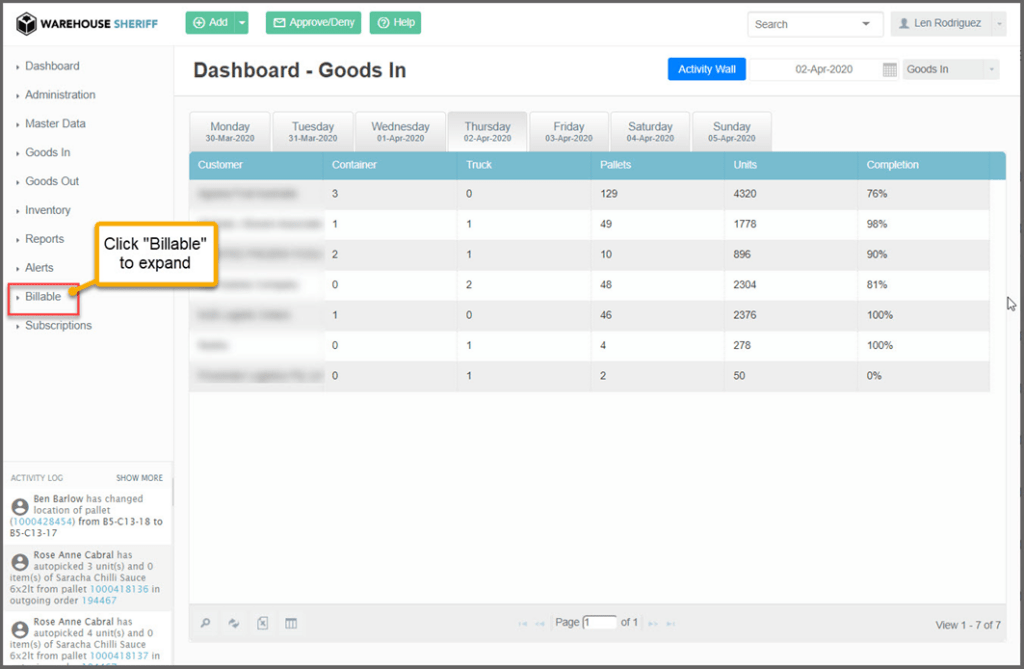Open the calendar date picker icon

point(889,70)
